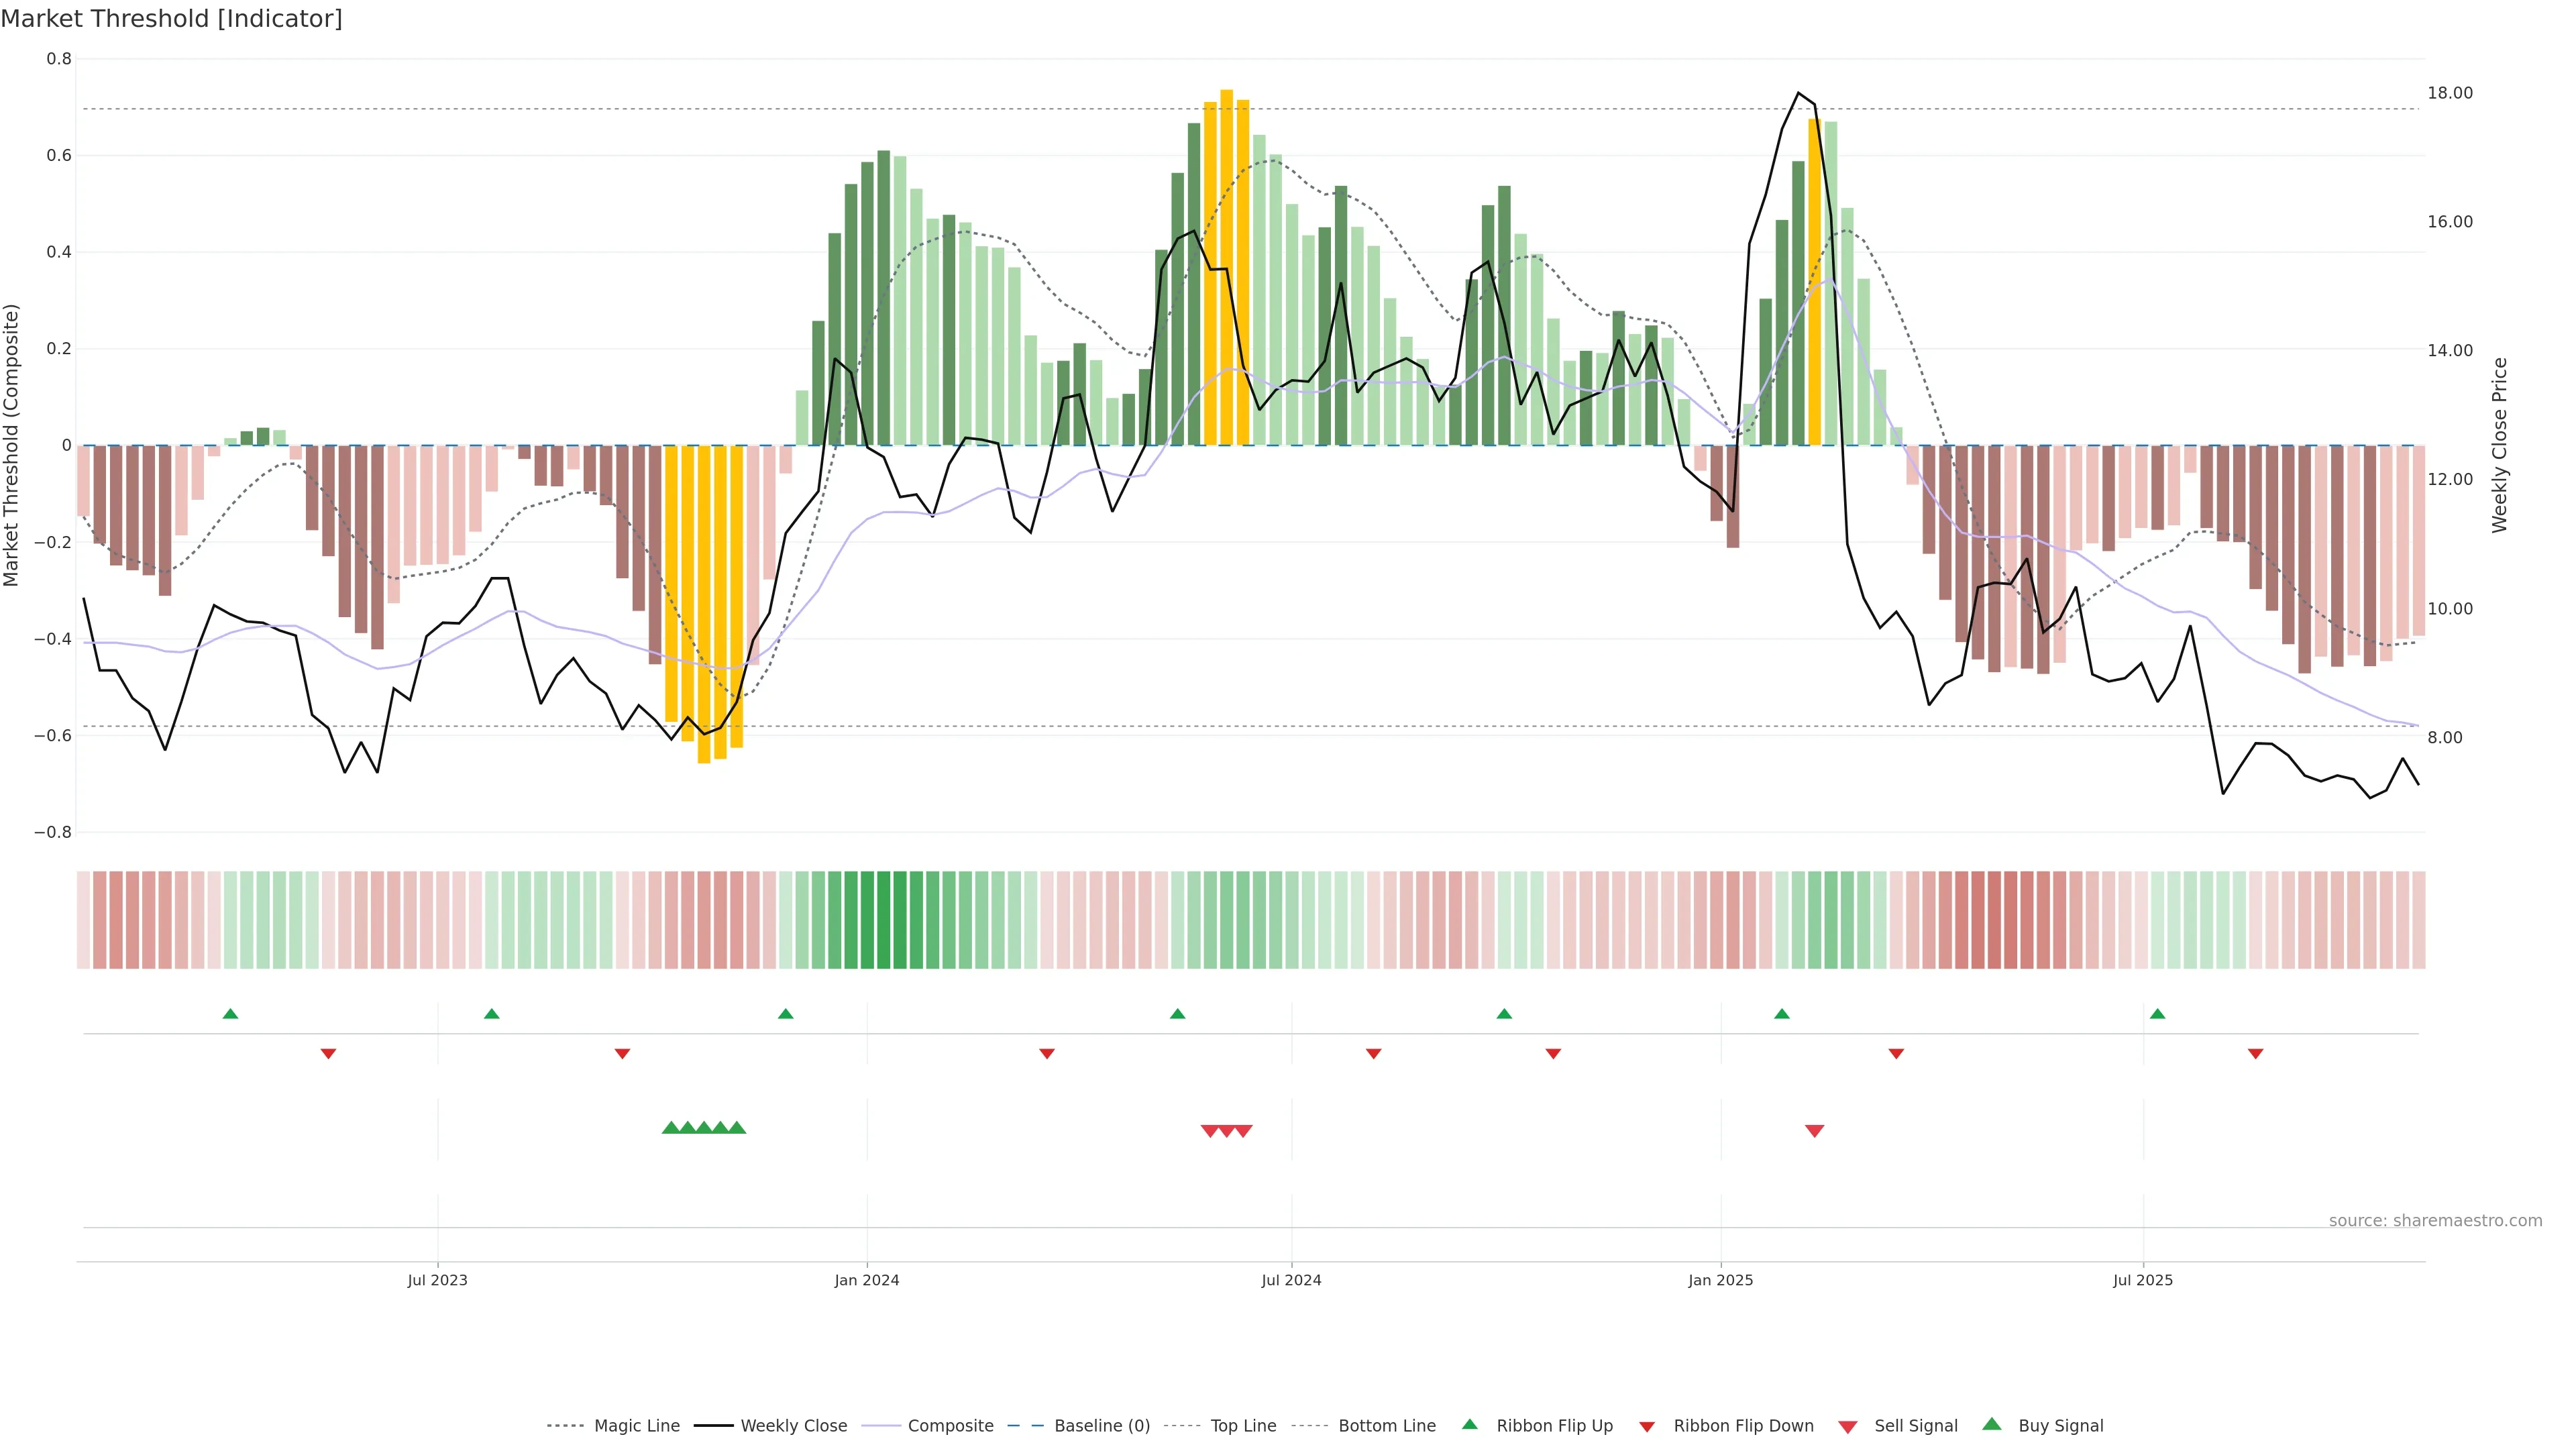Toggle Baseline (0) legend entry
Viewport: 2576px width, 1449px height.
(x=1101, y=1426)
